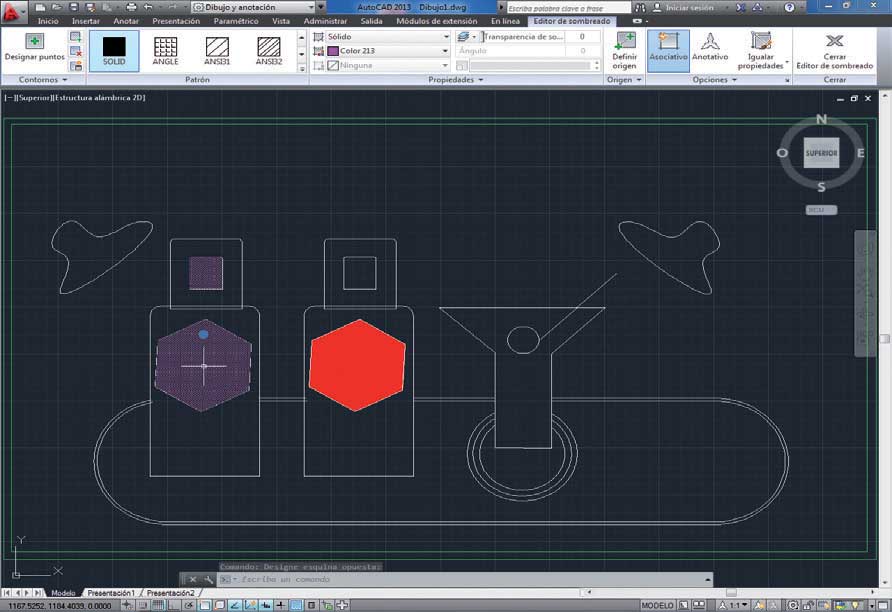Select the ANSI32 hatch pattern
892x612 pixels.
coord(269,51)
